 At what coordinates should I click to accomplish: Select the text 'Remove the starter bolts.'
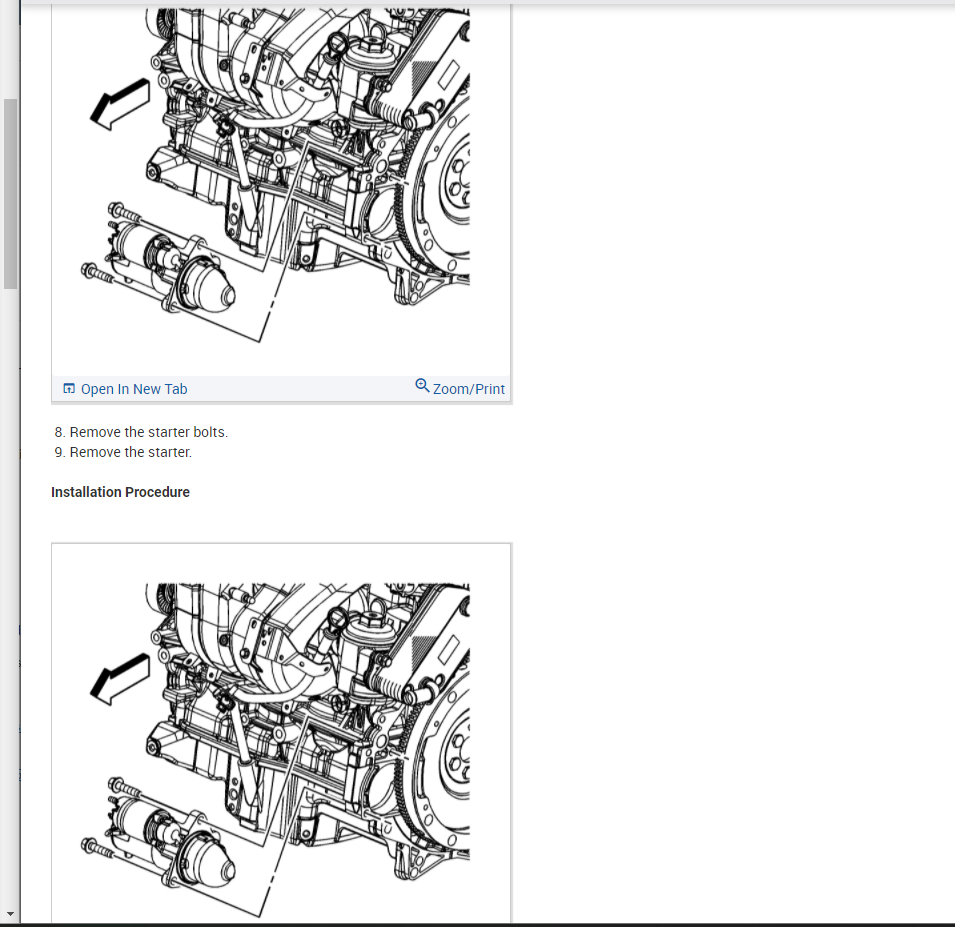click(149, 432)
